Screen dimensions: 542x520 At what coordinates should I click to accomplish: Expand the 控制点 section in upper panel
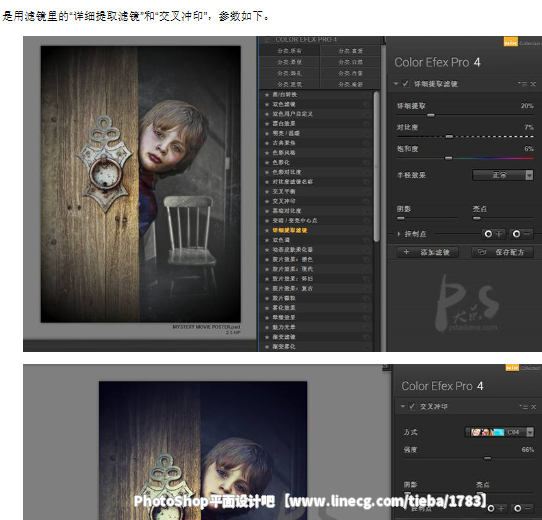(x=399, y=234)
